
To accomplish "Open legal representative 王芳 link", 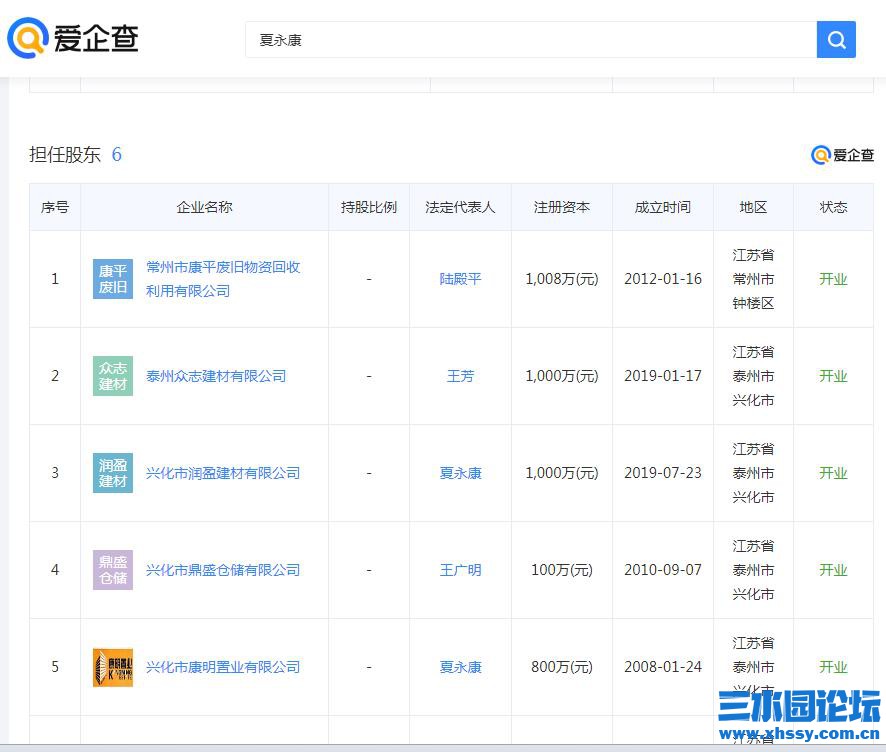I will point(461,376).
